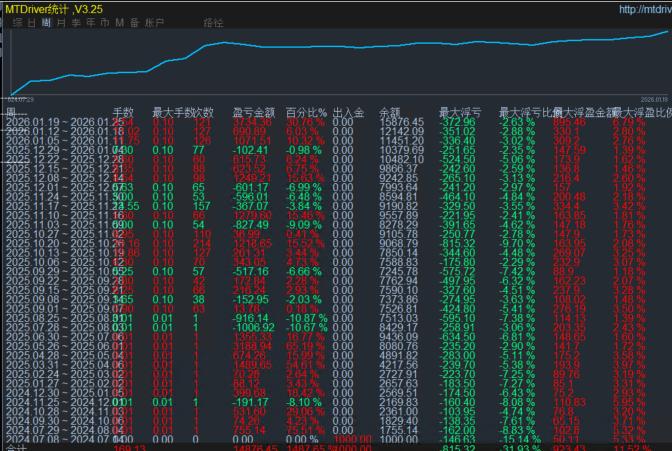
Task: Click the trade count 214
Action: tap(201, 244)
